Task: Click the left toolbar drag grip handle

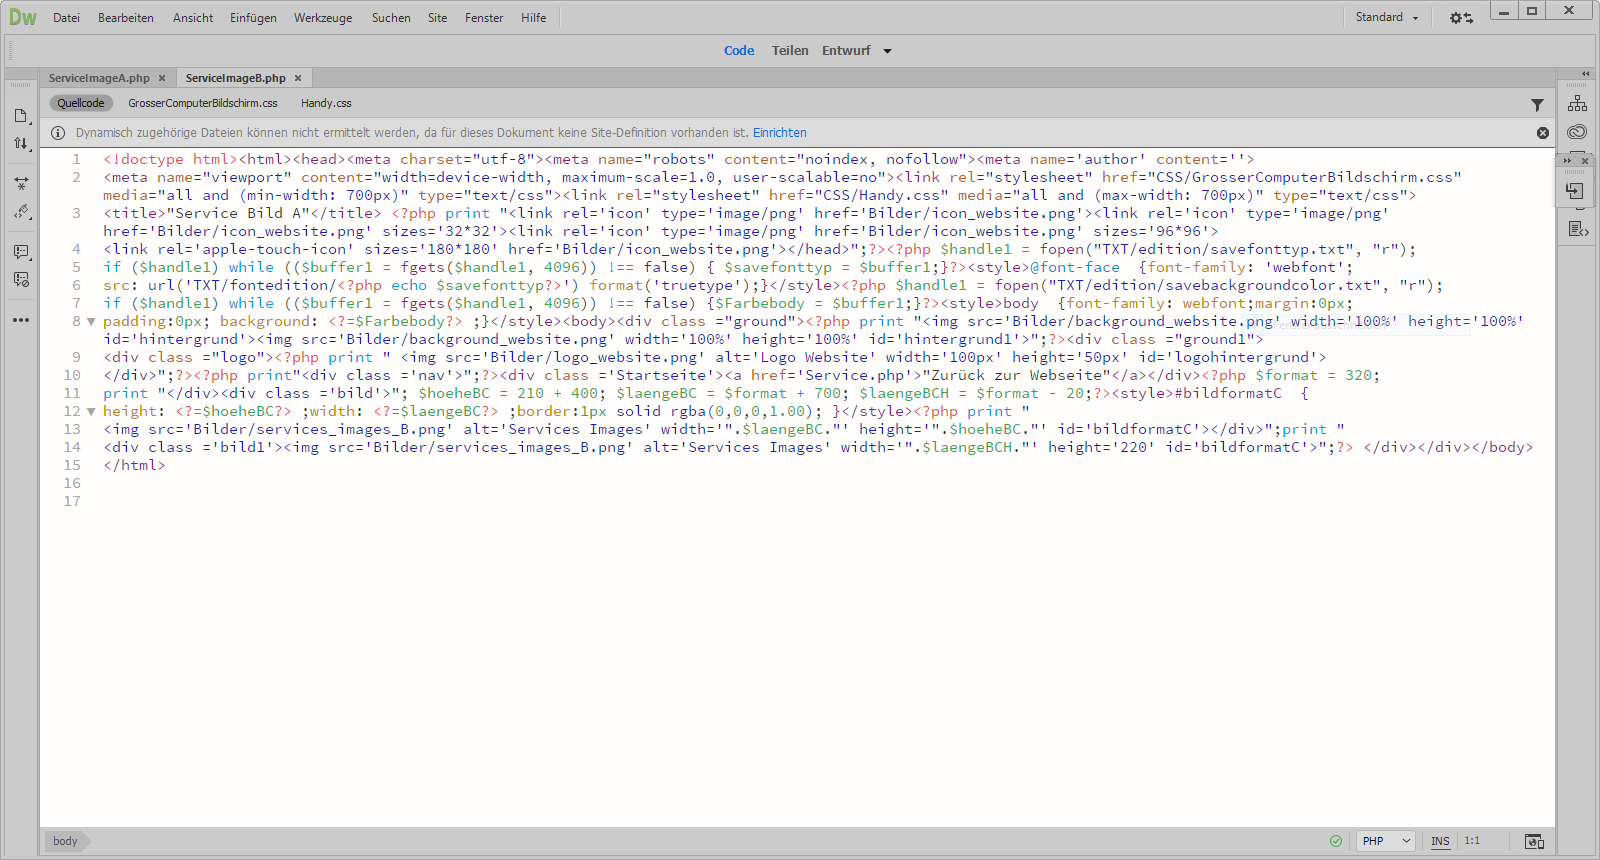Action: tap(21, 86)
